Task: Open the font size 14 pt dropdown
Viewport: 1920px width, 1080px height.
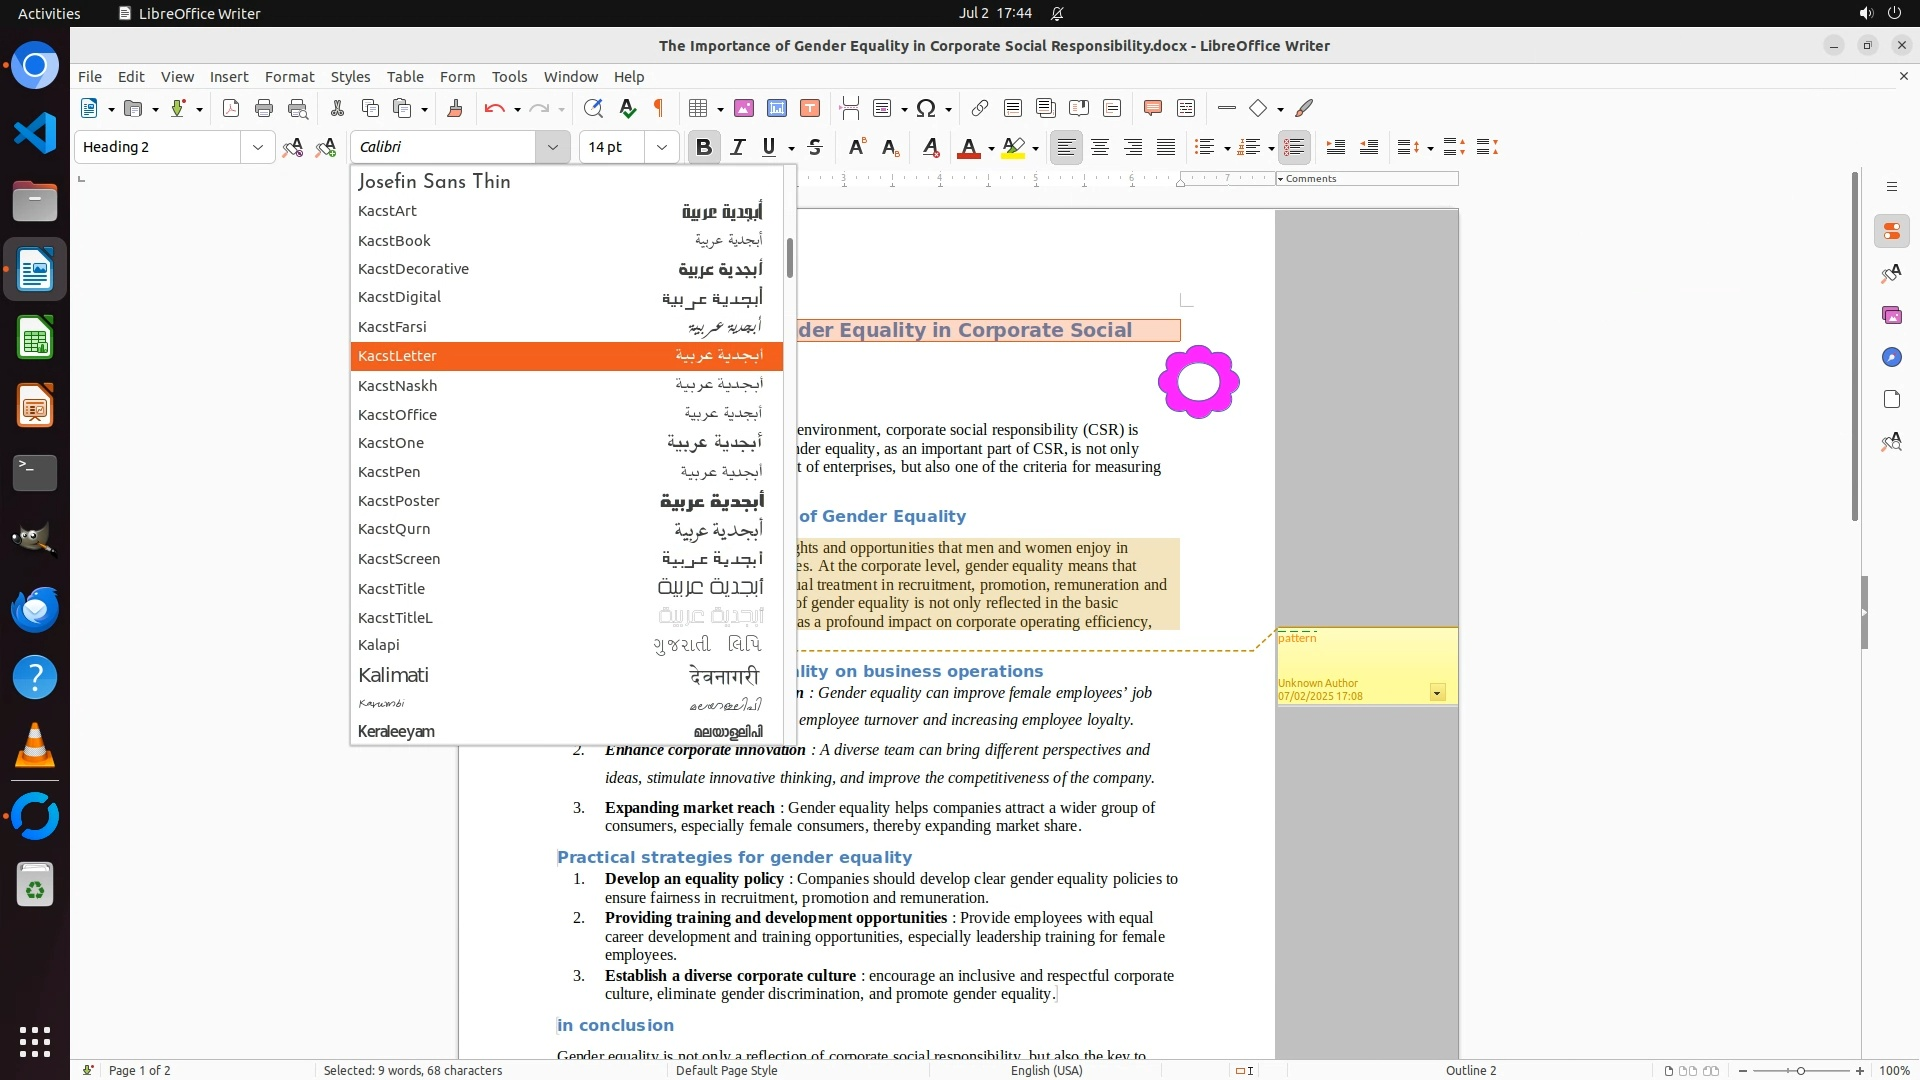Action: 661,147
